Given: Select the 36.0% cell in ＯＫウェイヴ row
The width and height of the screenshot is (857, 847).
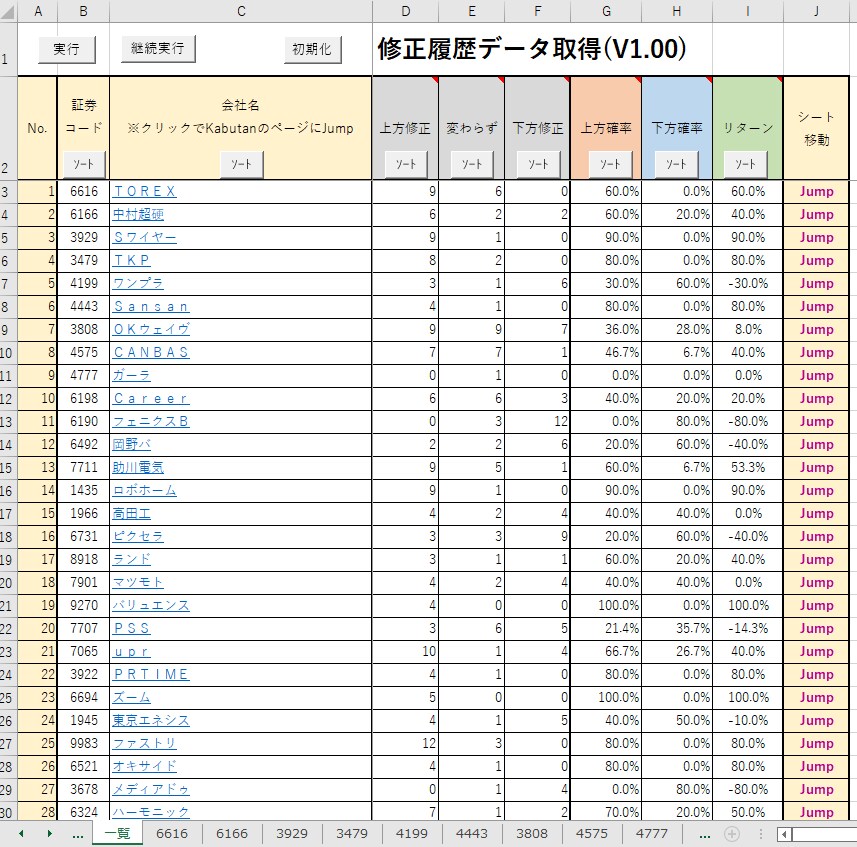Looking at the screenshot, I should tap(606, 329).
